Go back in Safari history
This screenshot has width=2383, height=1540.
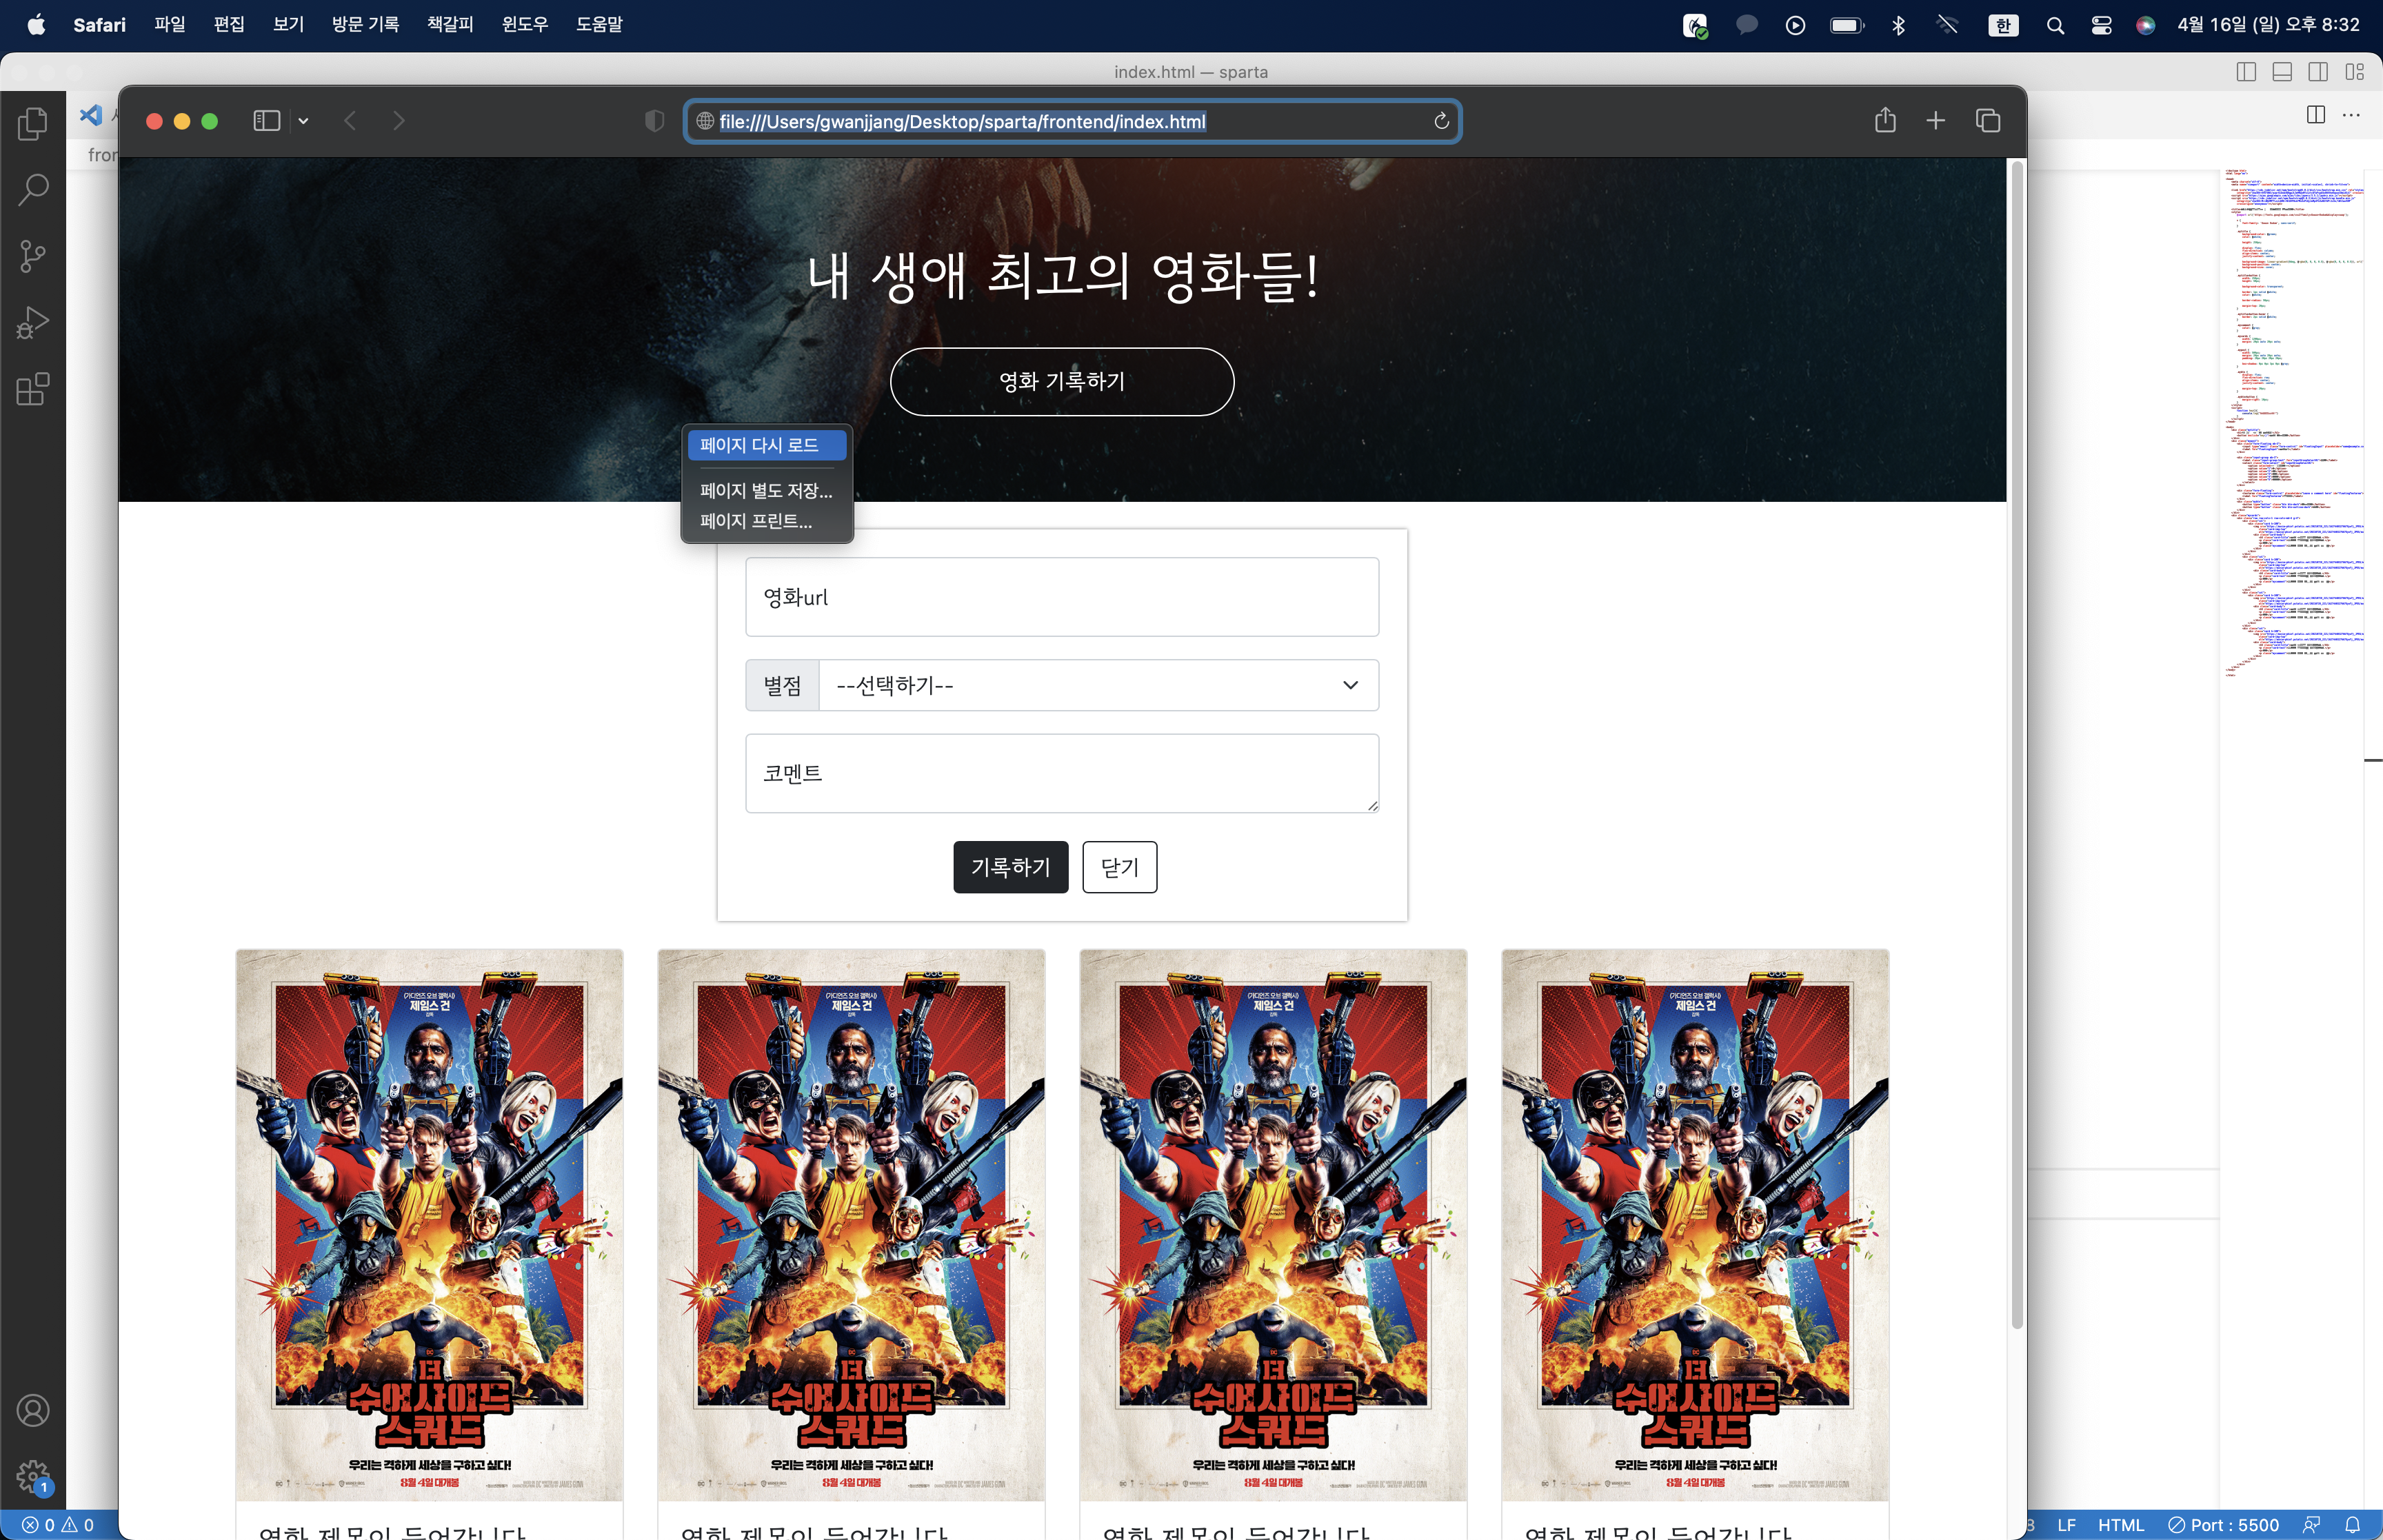[x=350, y=121]
